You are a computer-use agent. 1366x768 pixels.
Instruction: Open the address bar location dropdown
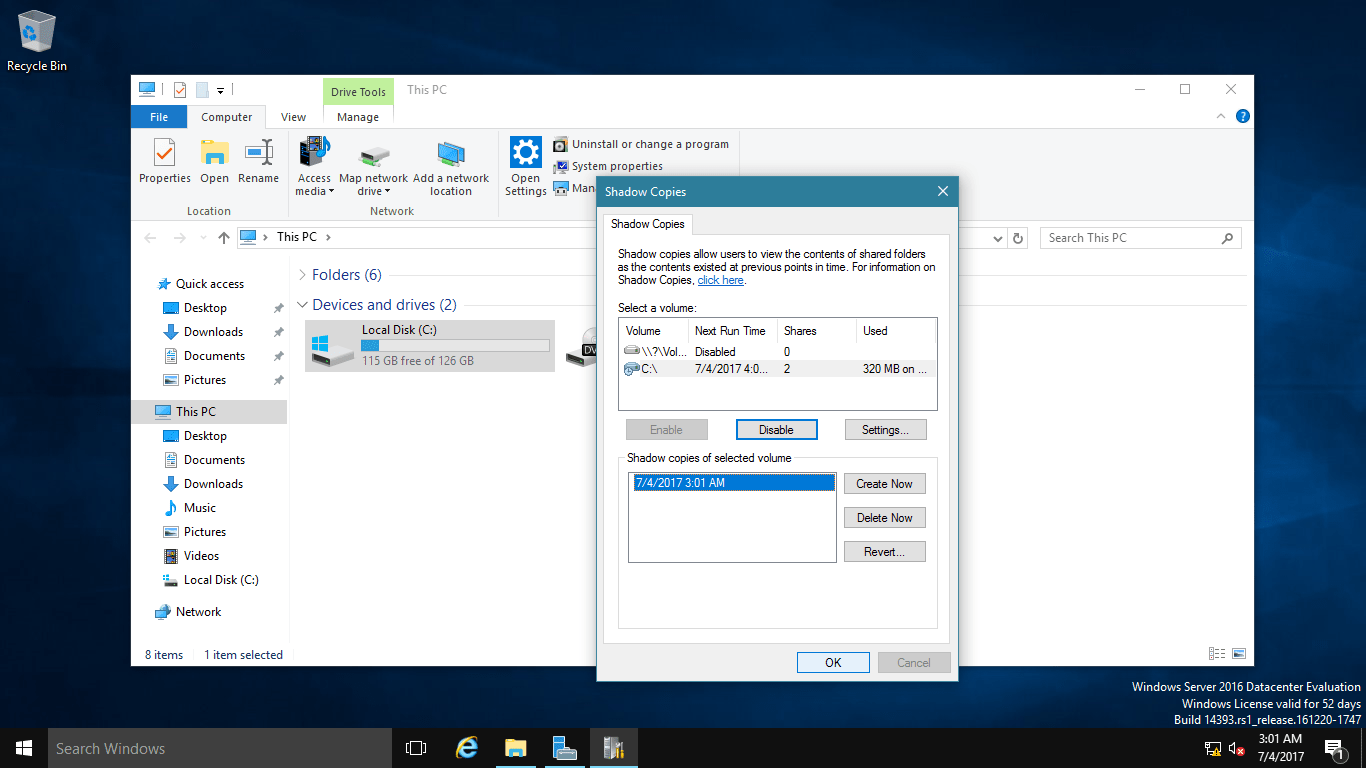point(996,237)
